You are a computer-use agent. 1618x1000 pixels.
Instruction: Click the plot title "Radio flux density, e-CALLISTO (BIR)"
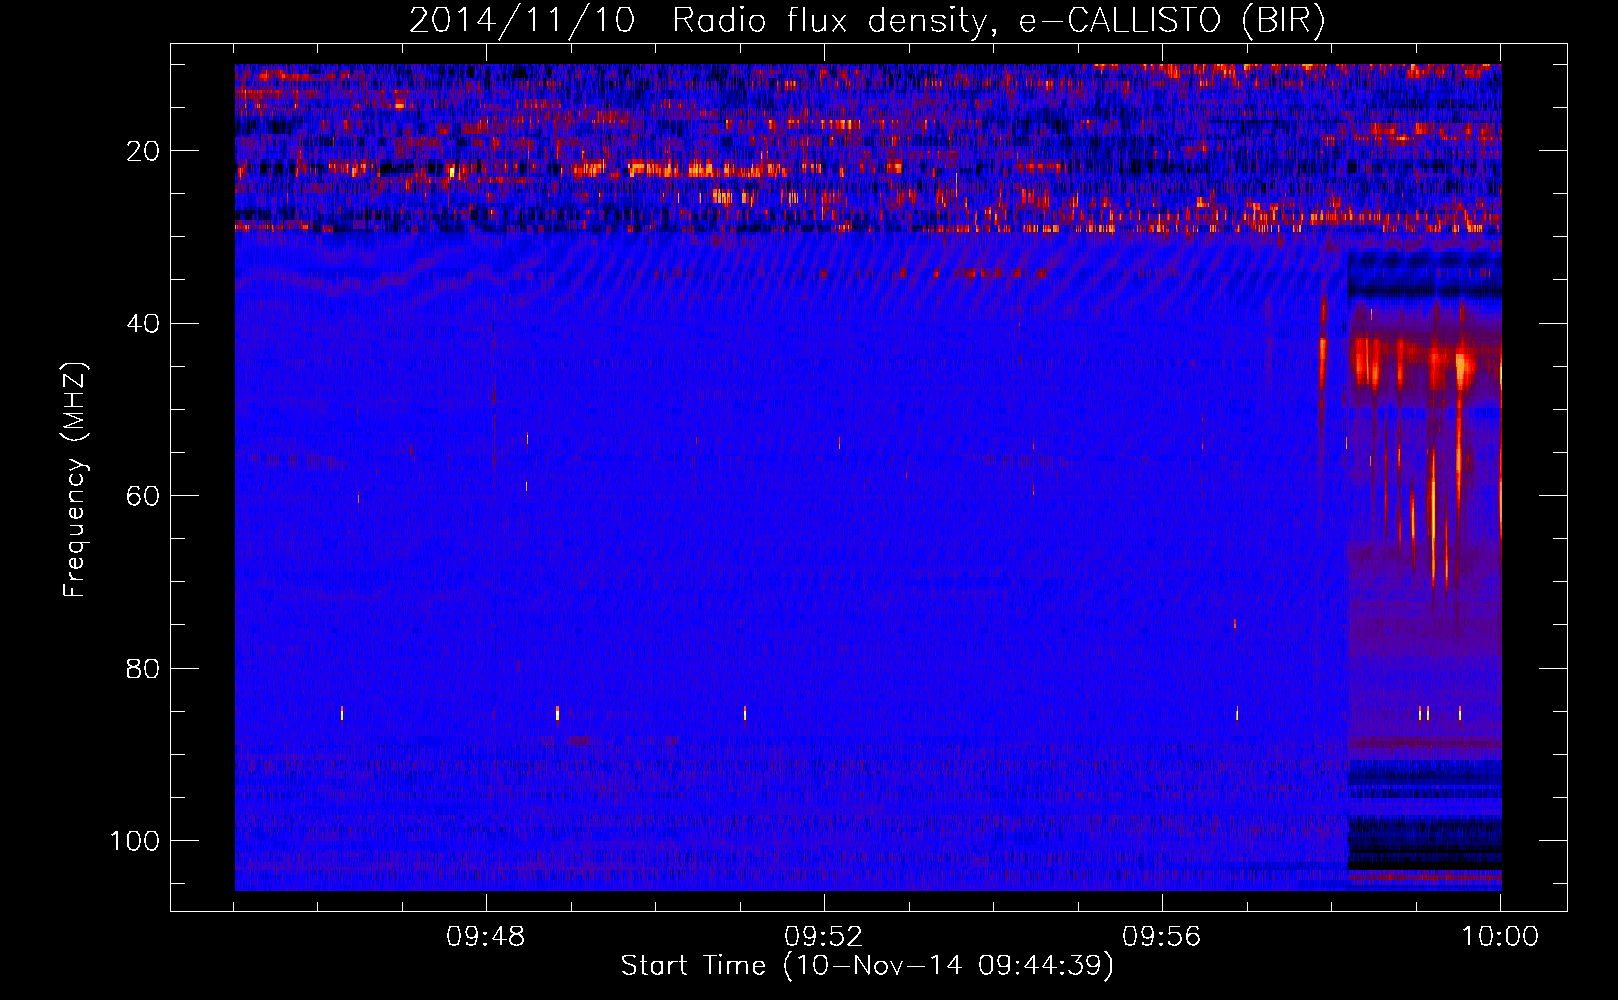999,21
